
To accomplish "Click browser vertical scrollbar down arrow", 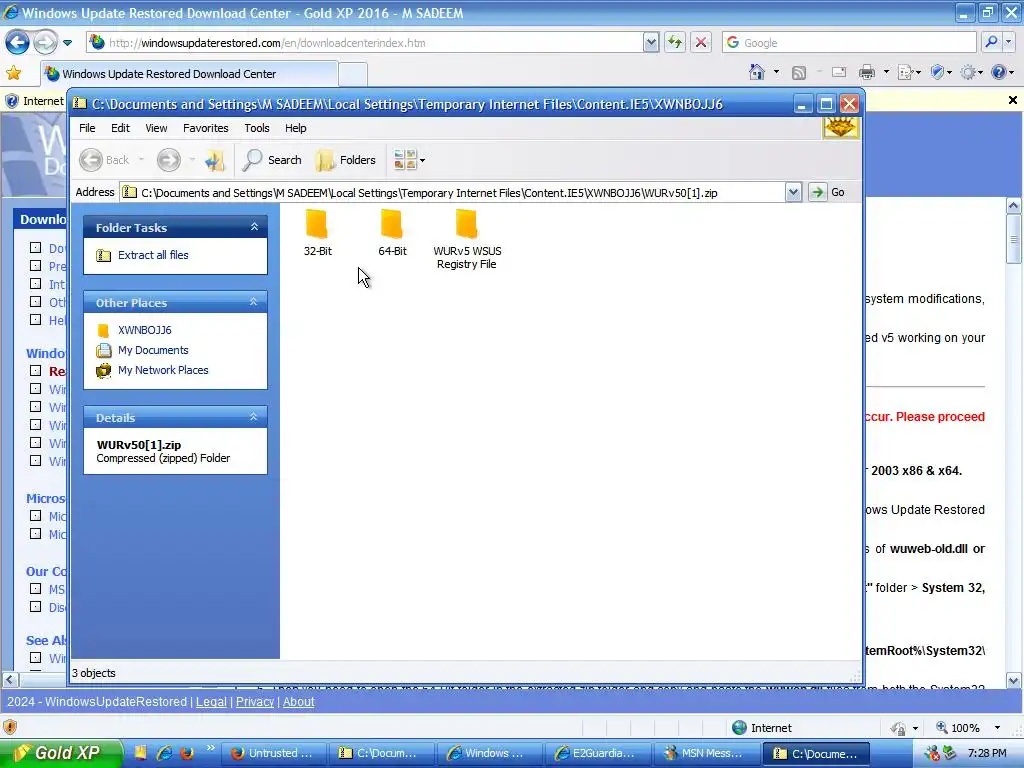I will pos(1014,680).
